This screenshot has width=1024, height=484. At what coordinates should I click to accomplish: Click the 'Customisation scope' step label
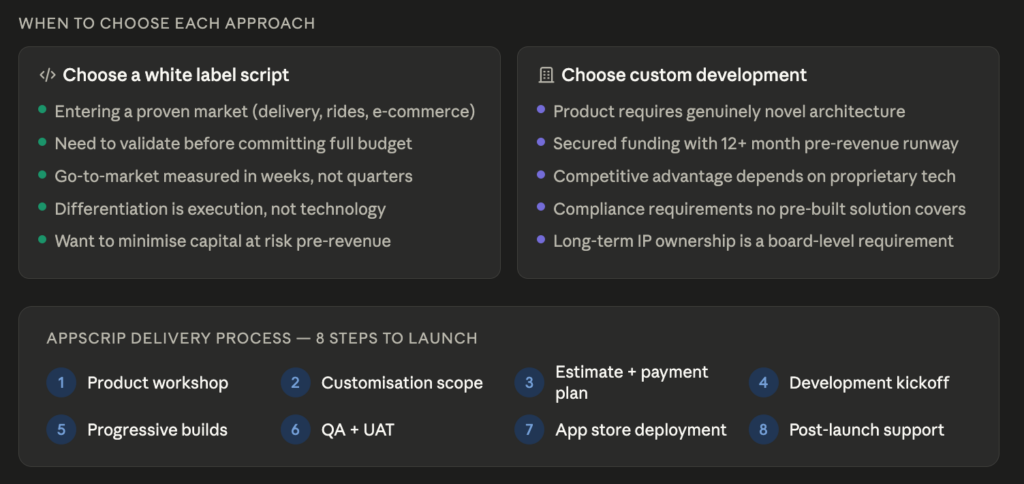(402, 383)
